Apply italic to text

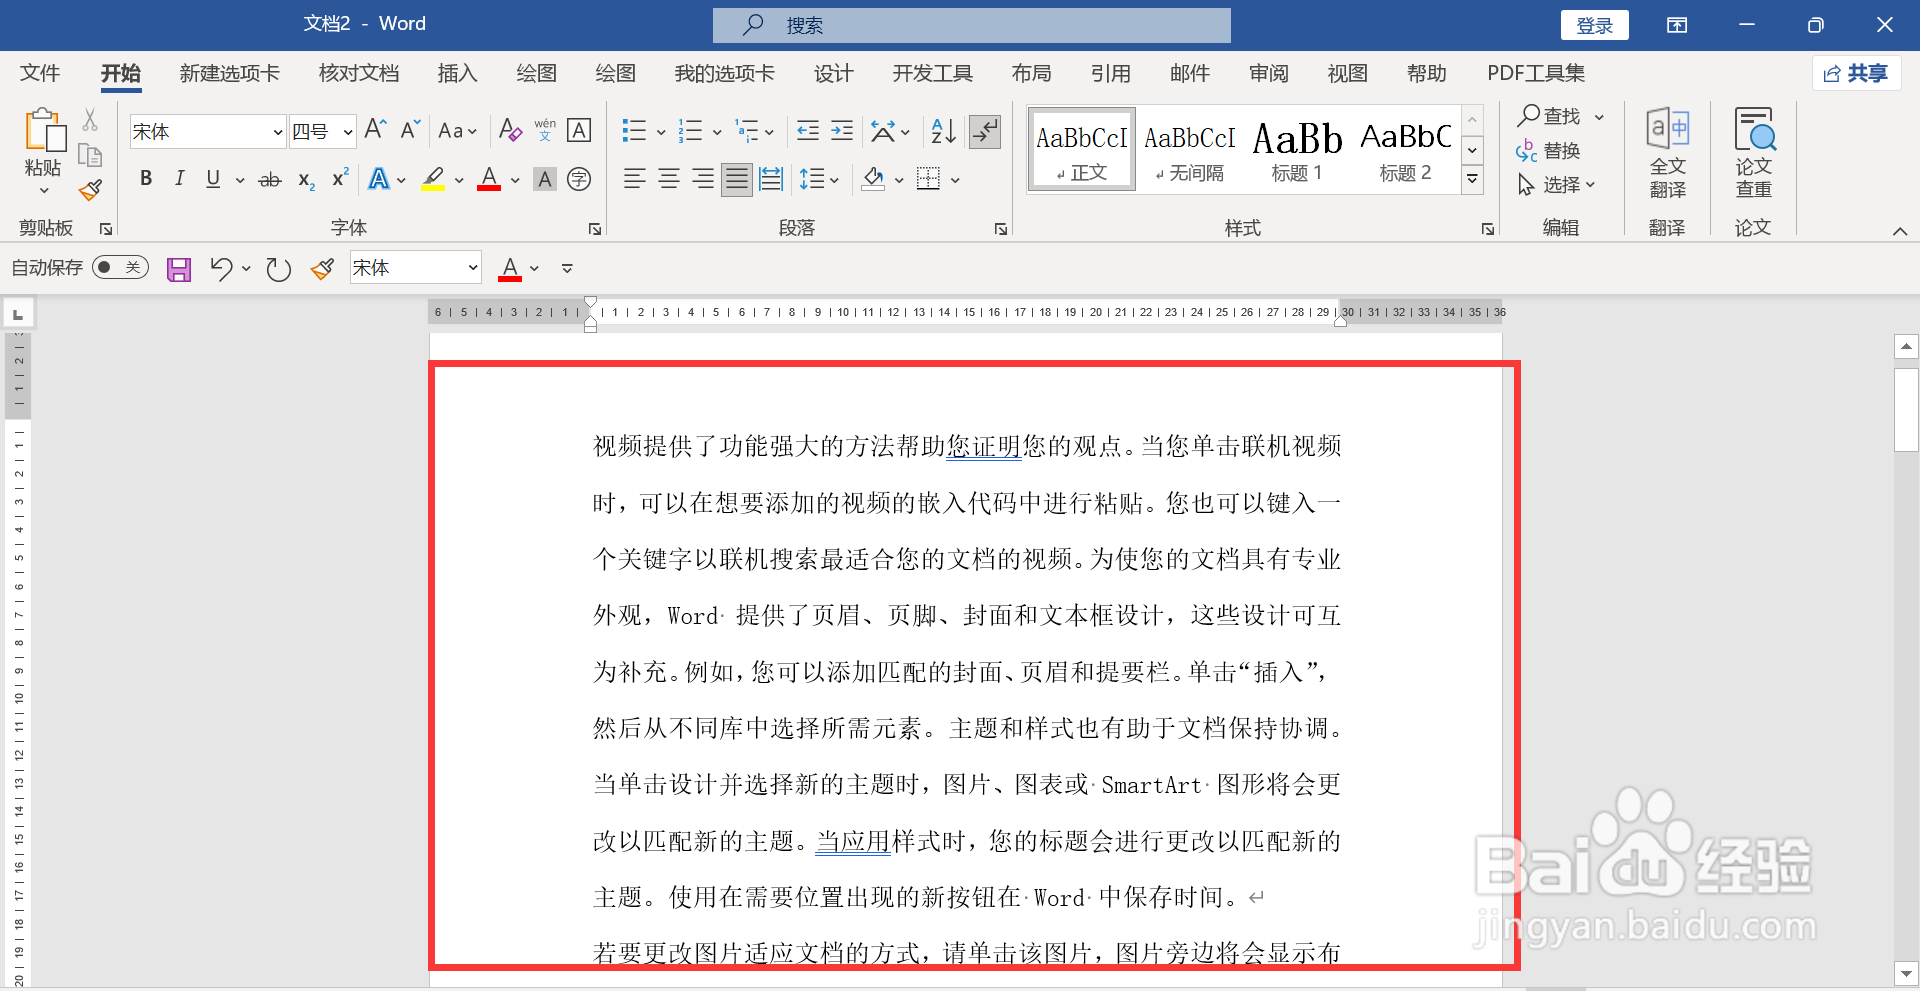click(179, 178)
